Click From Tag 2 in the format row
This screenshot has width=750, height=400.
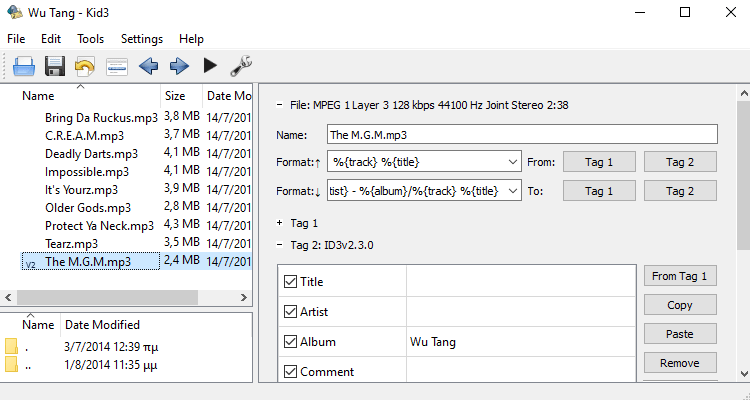click(x=680, y=162)
